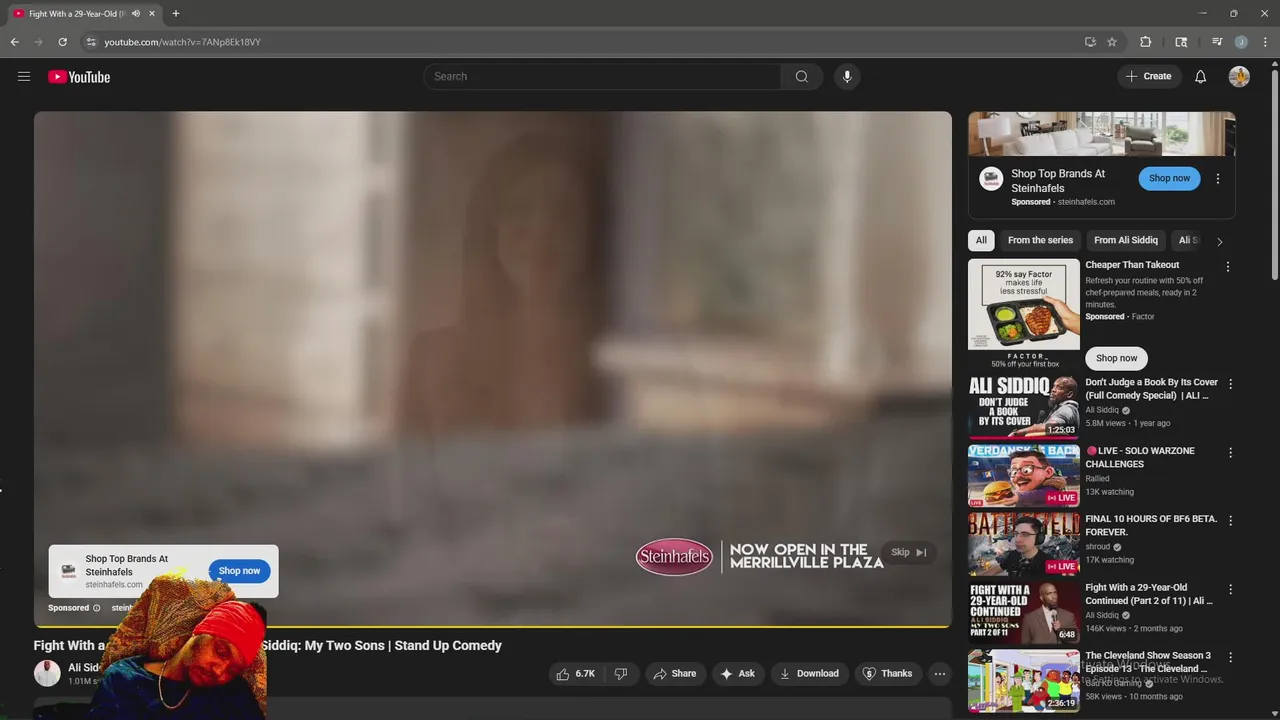The image size is (1280, 720).
Task: Expand filter chips with right chevron
Action: pos(1219,241)
